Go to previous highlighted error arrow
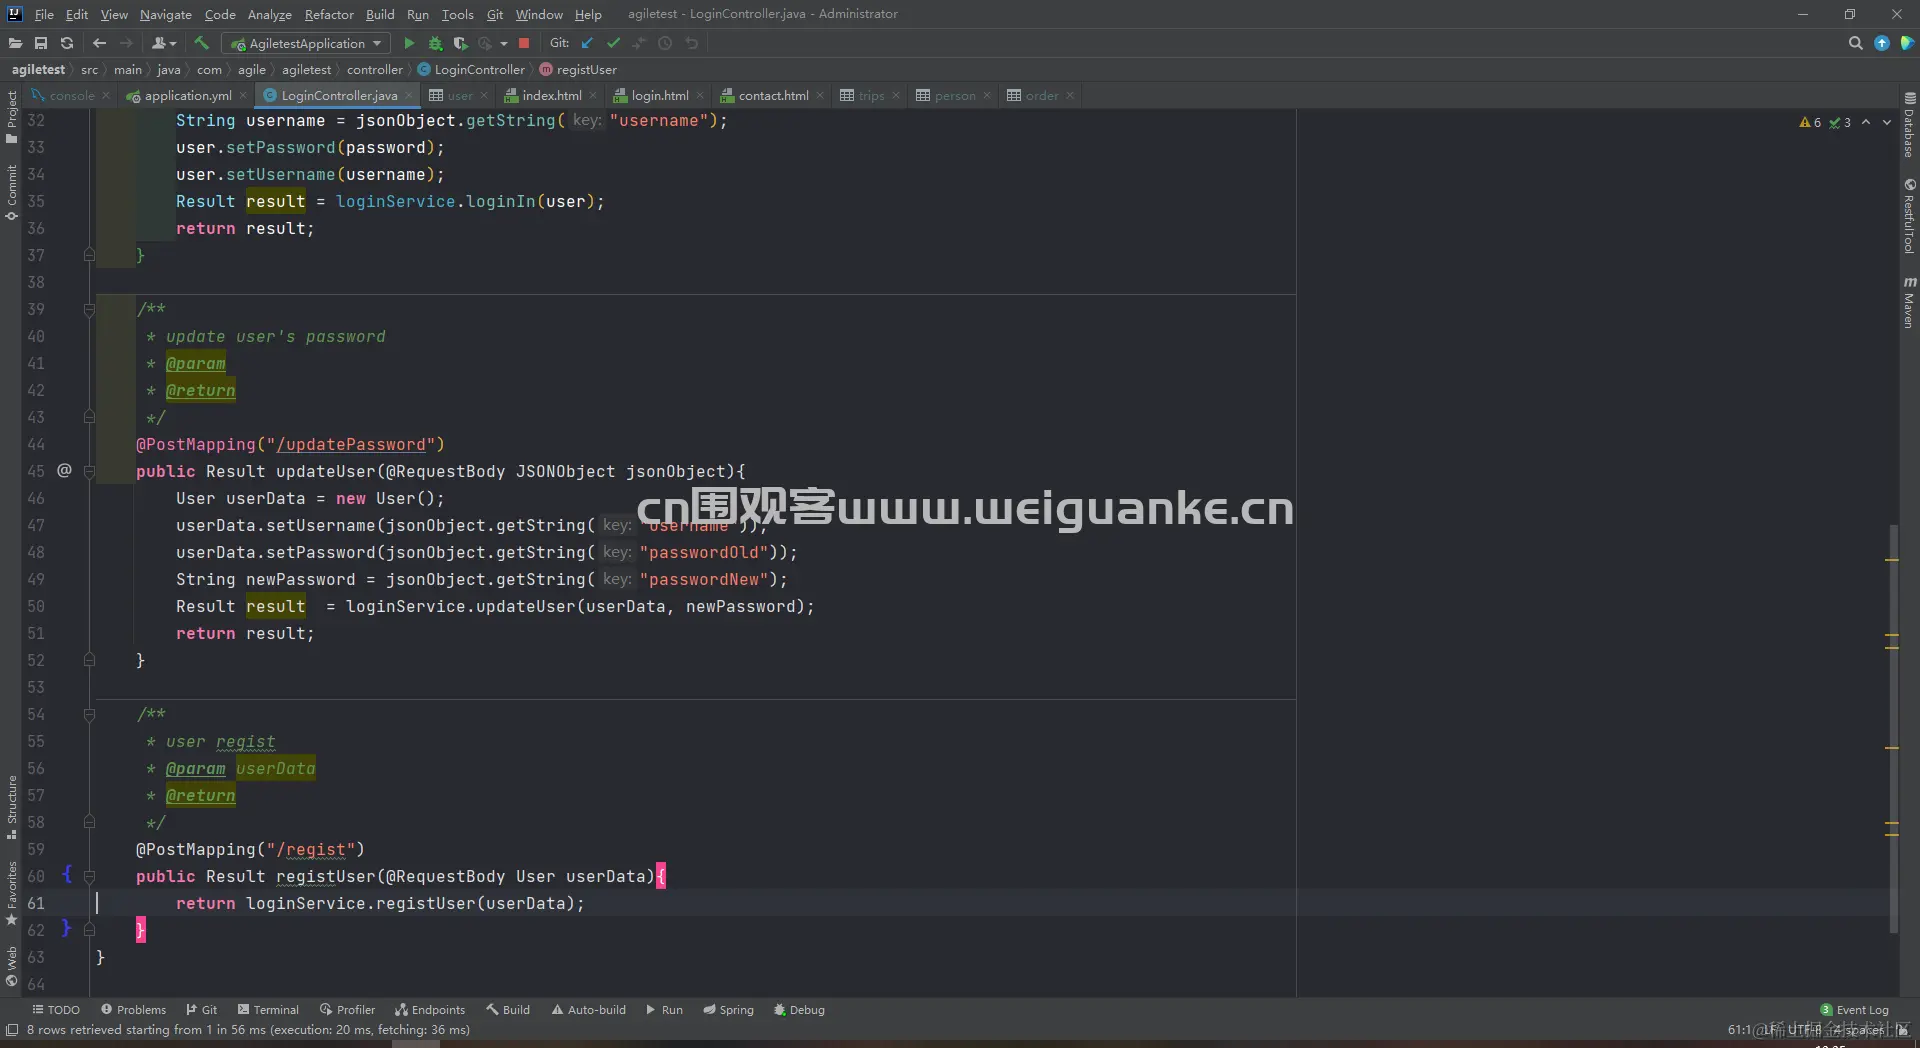Screen dimensions: 1920x1048 coord(1866,122)
